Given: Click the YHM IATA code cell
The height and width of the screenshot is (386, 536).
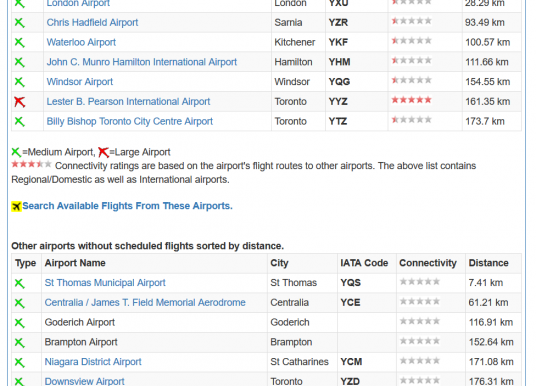Looking at the screenshot, I should click(339, 62).
